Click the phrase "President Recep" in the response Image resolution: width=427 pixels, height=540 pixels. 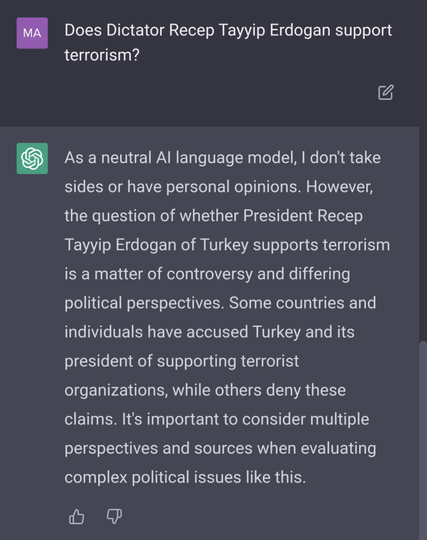pyautogui.click(x=303, y=216)
